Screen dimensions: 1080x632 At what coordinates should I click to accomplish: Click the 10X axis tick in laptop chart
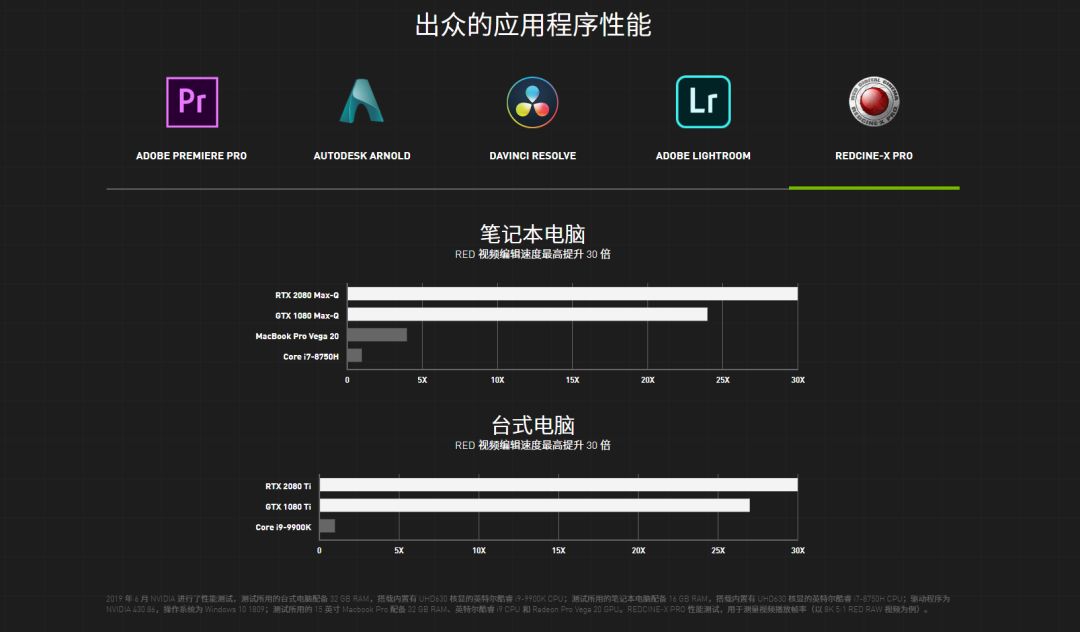[x=497, y=381]
